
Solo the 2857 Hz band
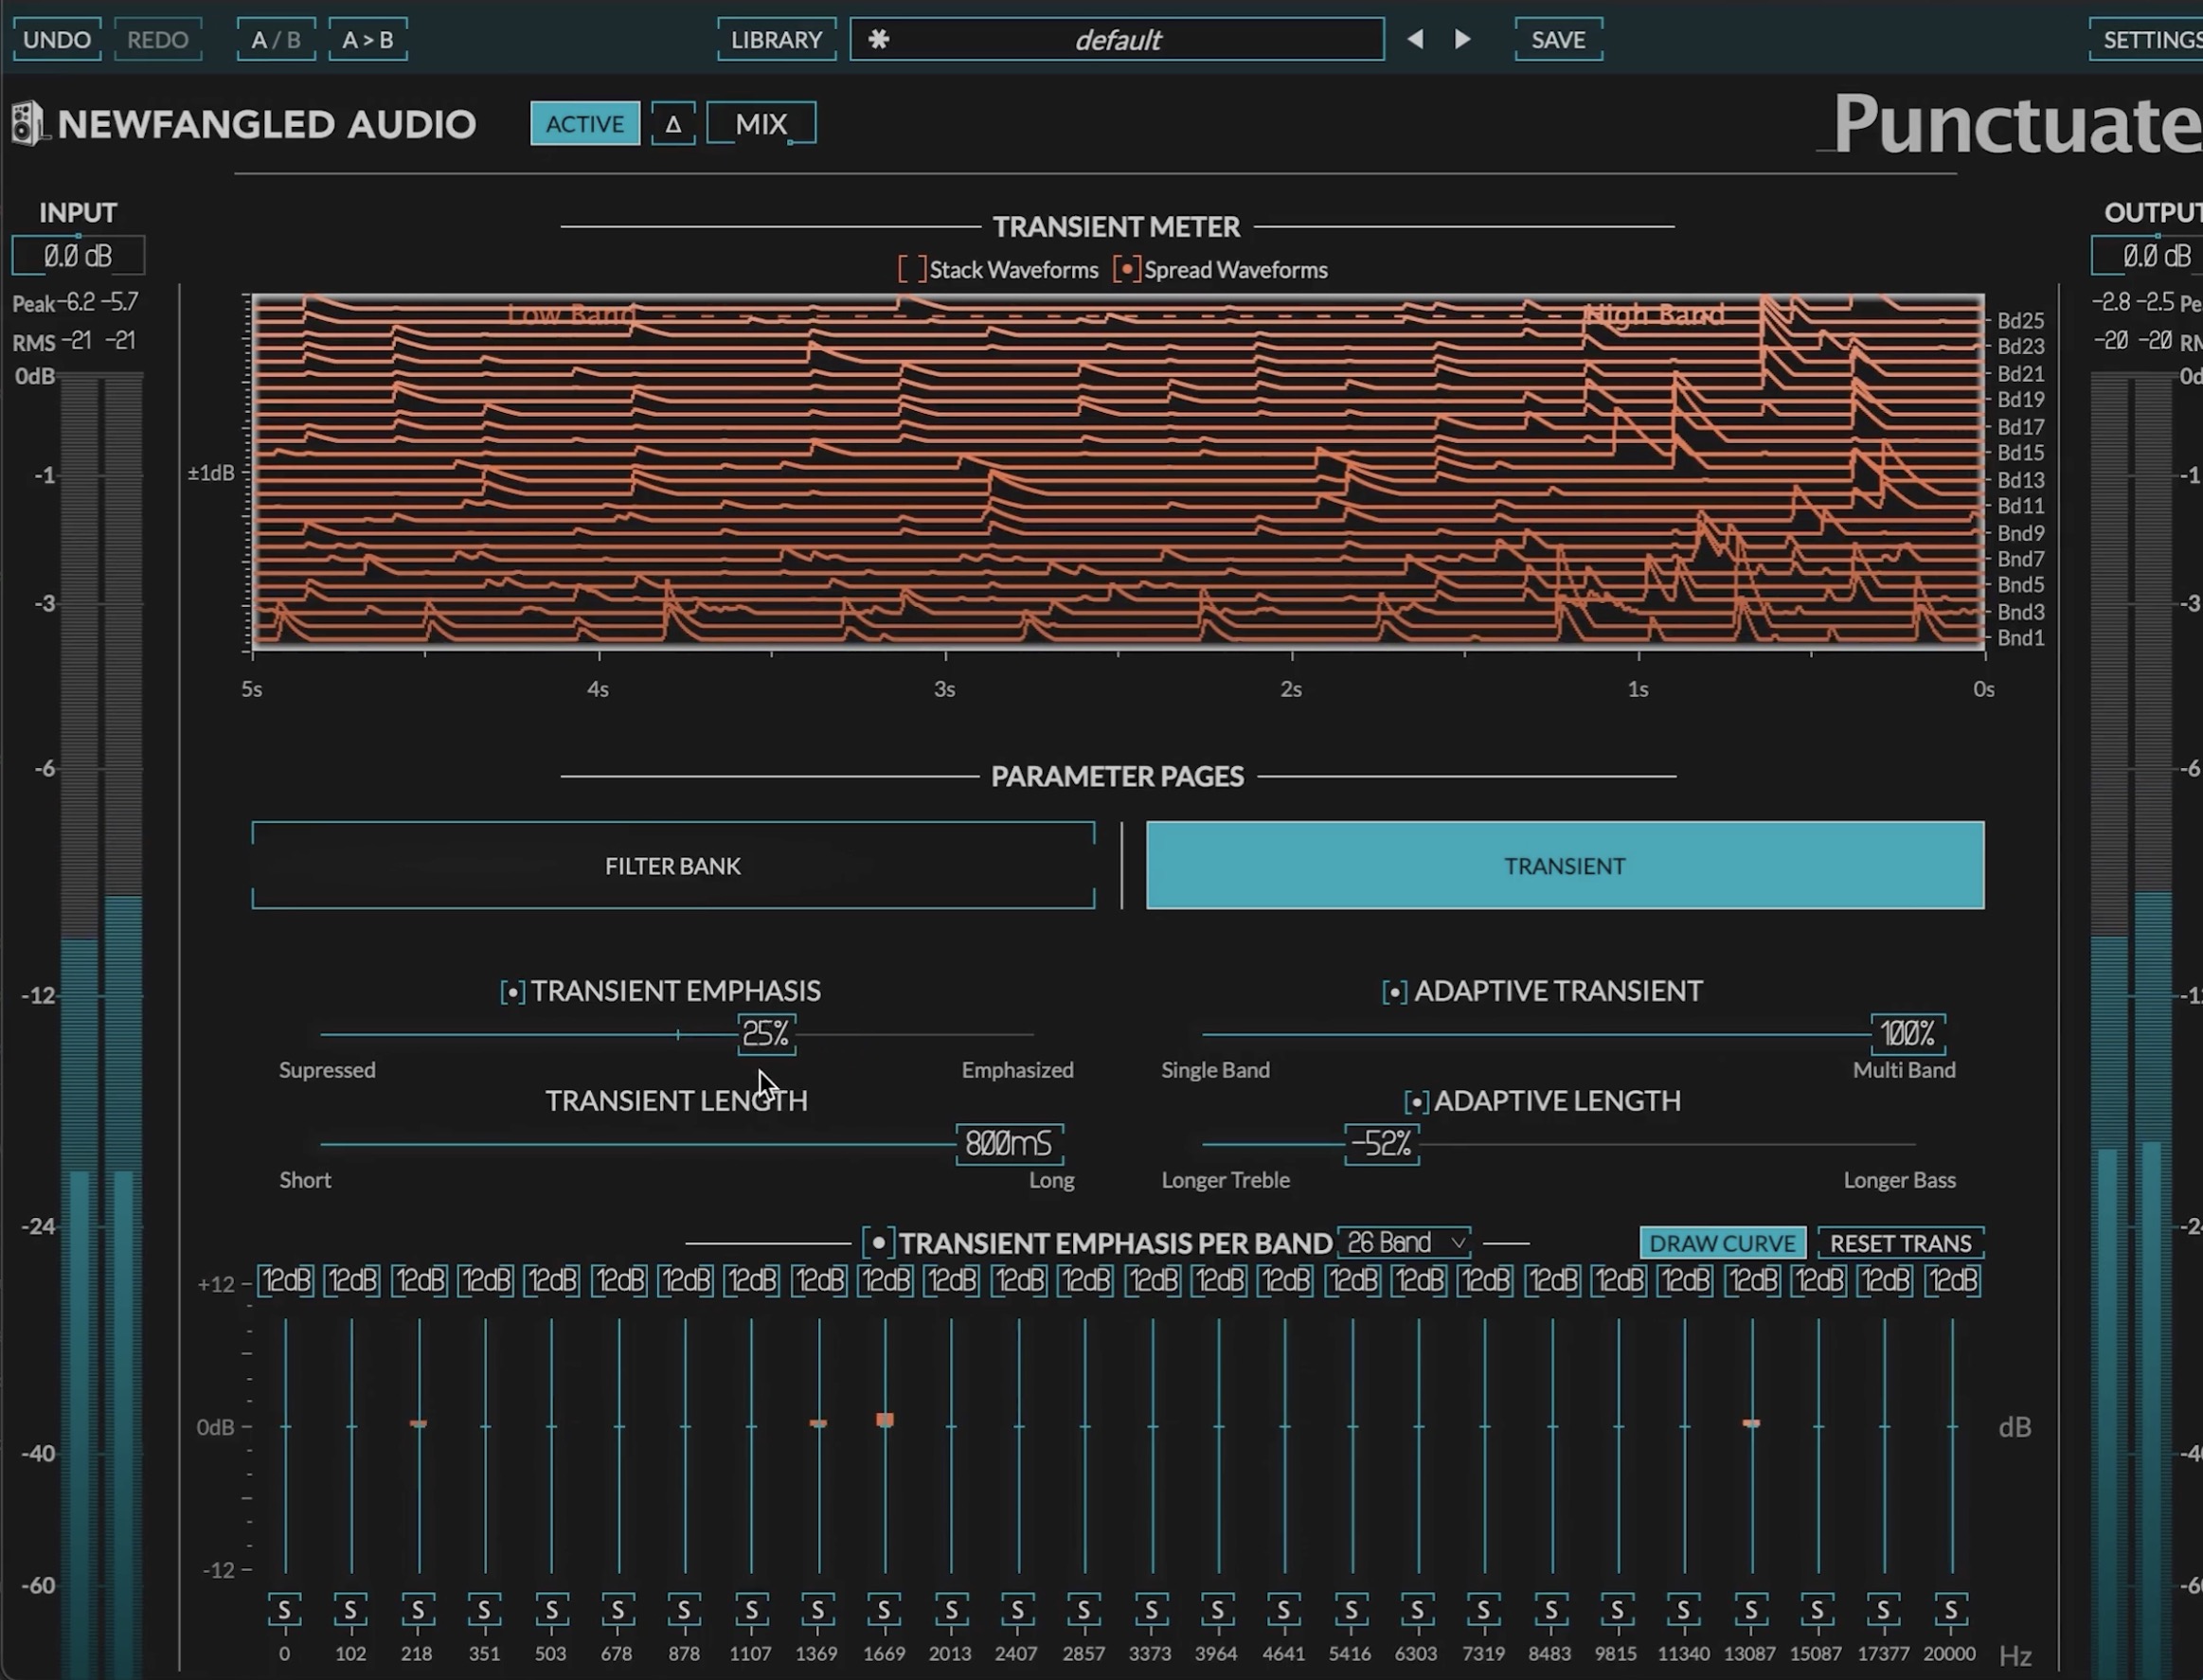[x=1085, y=1610]
